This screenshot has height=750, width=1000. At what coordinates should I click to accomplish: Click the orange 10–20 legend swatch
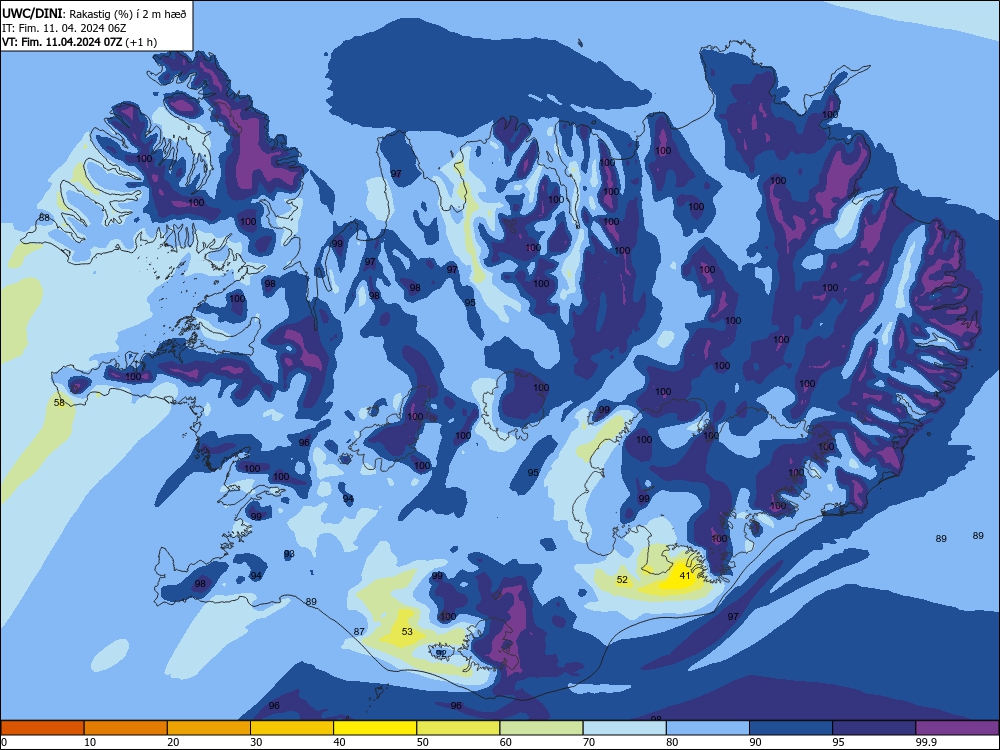(x=126, y=728)
